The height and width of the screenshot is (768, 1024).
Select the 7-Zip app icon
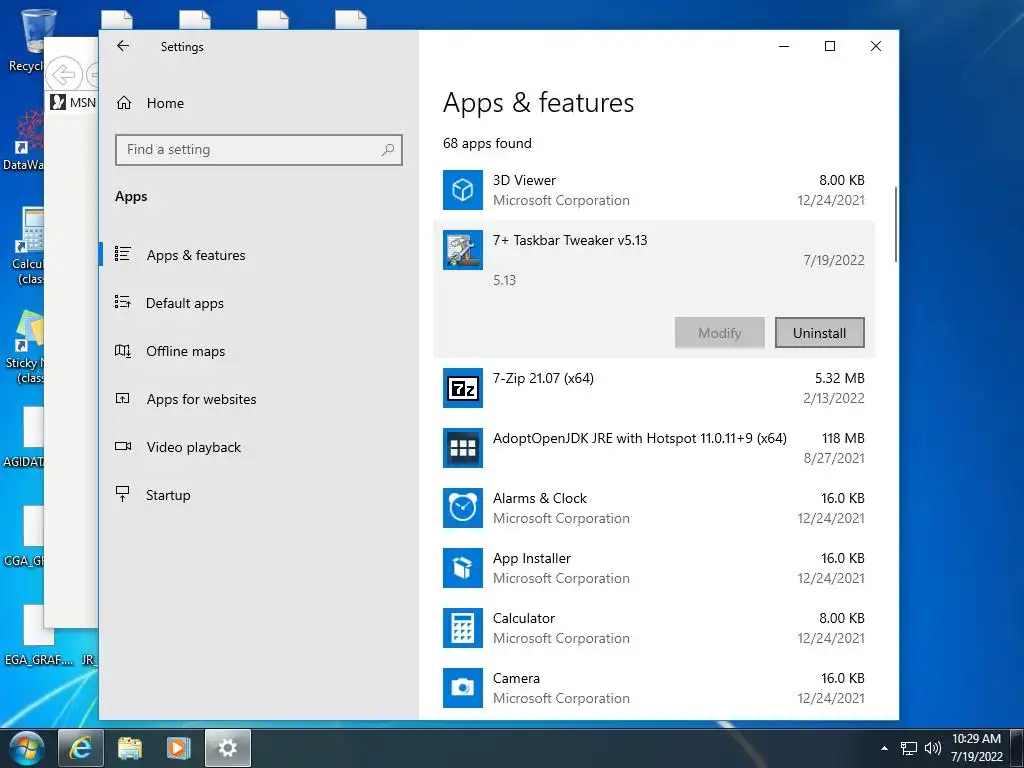pyautogui.click(x=462, y=388)
